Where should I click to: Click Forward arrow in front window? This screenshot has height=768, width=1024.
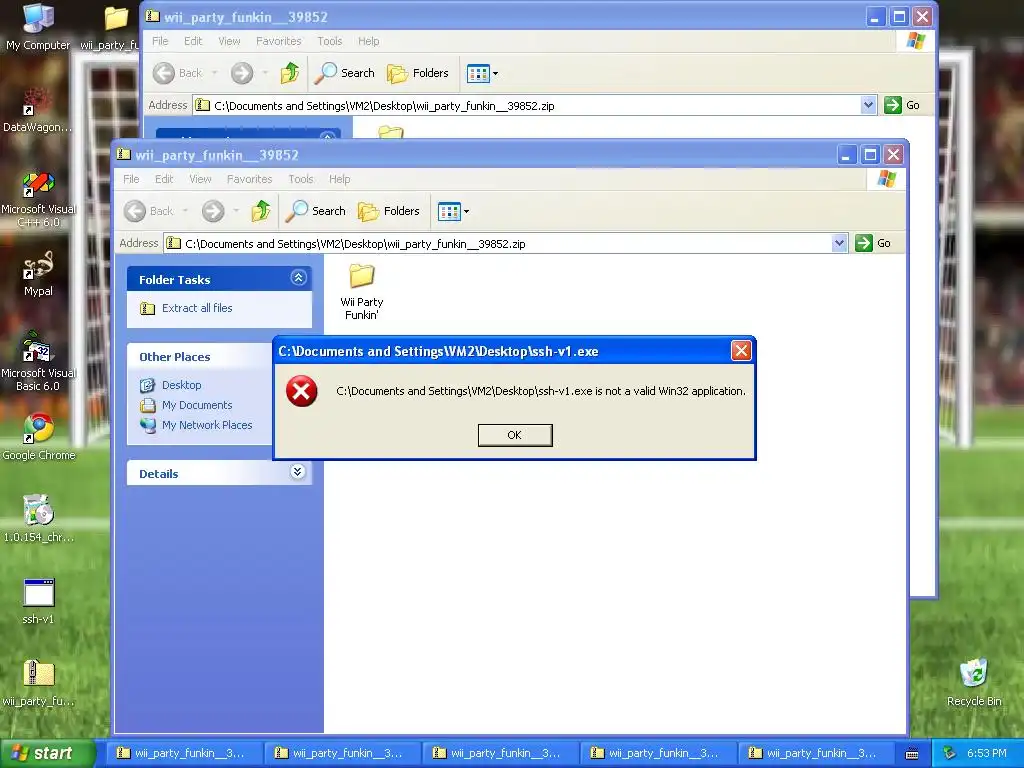213,211
